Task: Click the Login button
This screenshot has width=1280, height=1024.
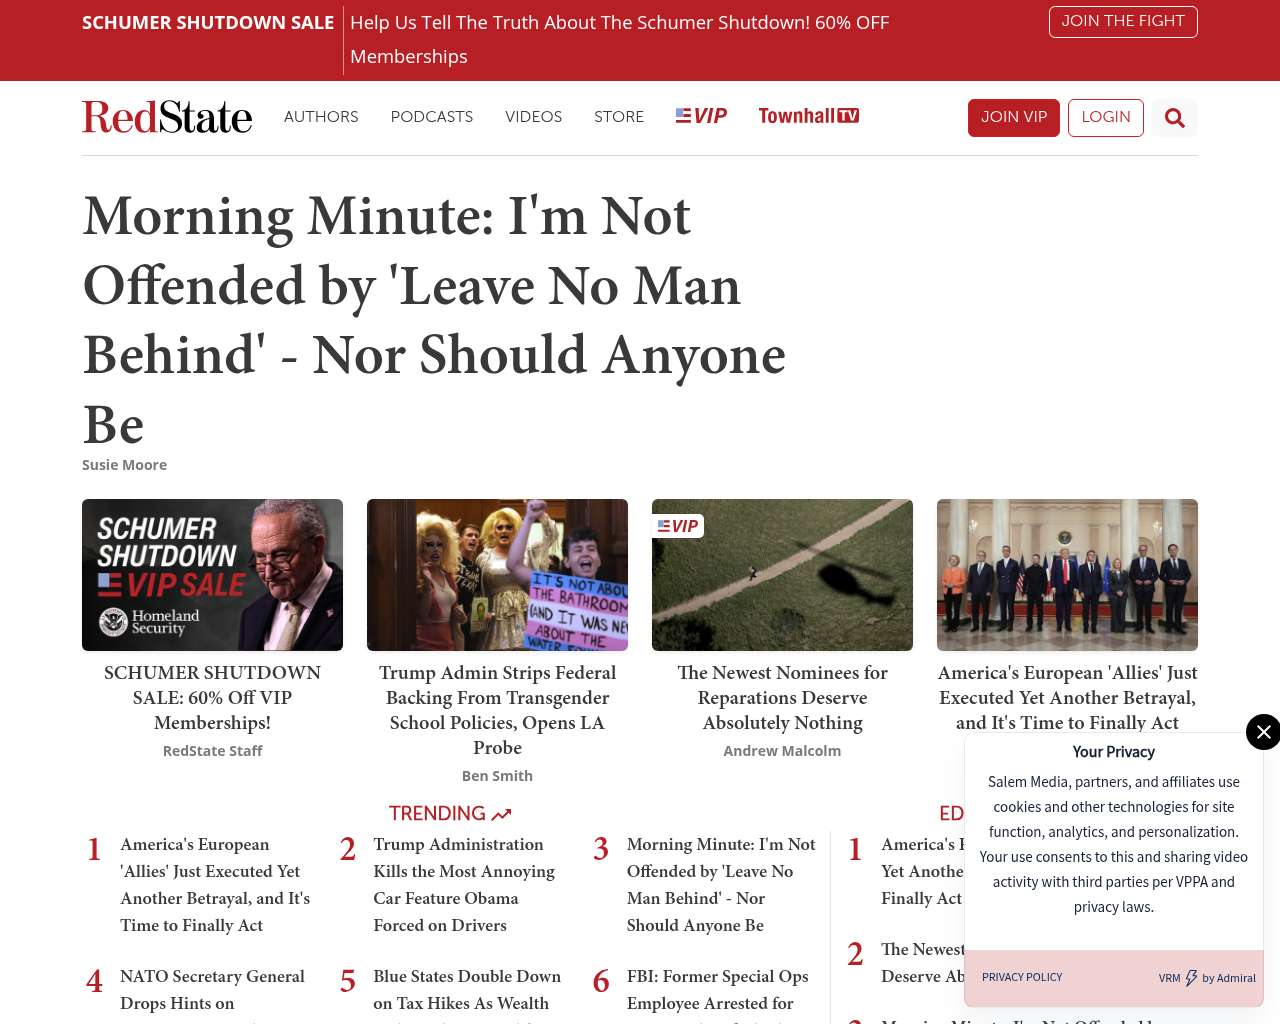Action: point(1105,117)
